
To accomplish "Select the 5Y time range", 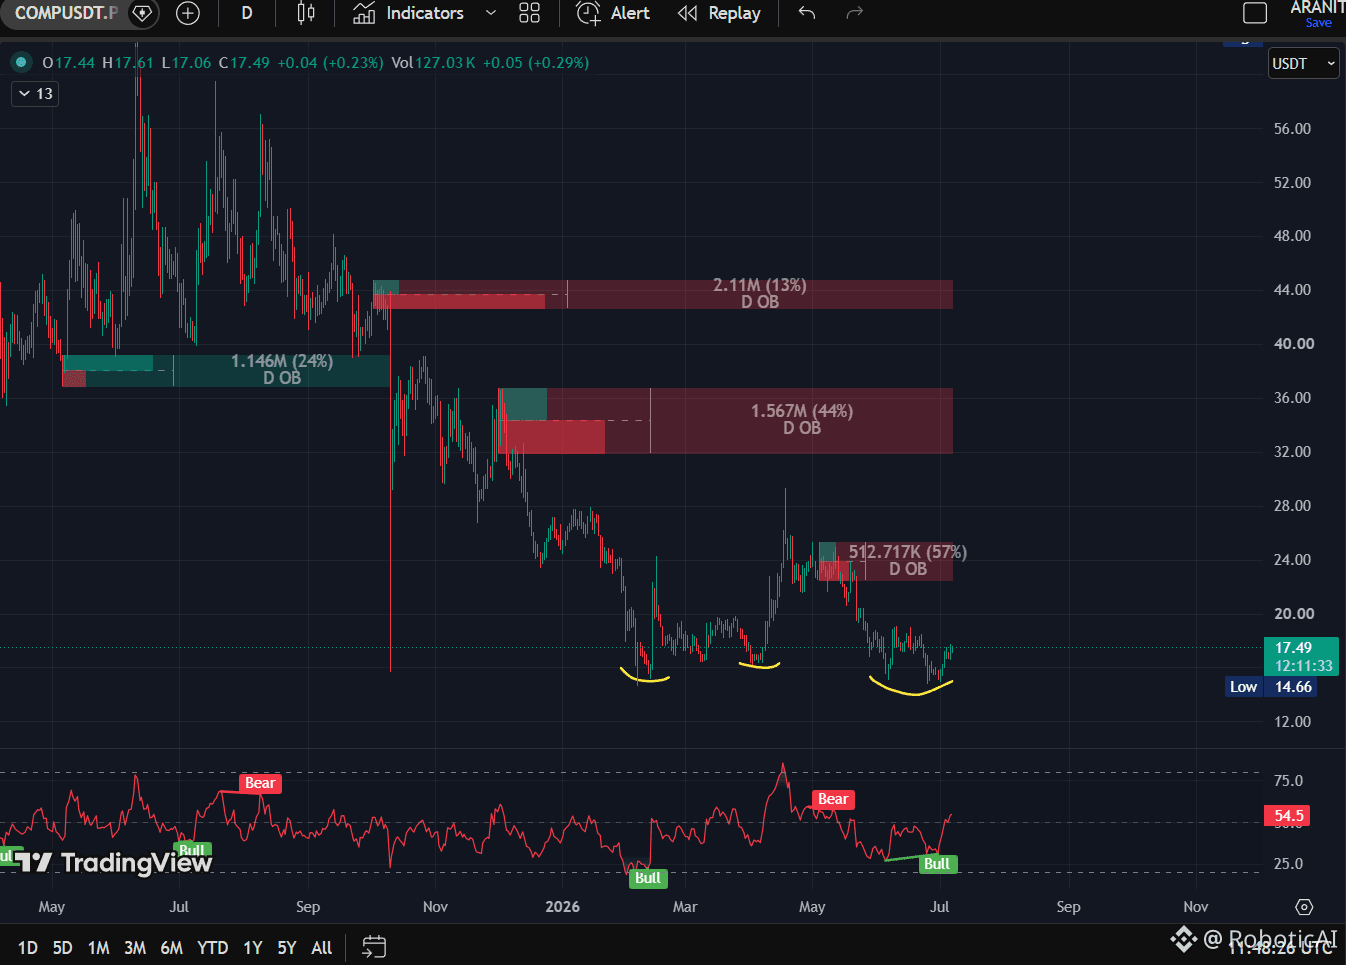I will pyautogui.click(x=287, y=947).
